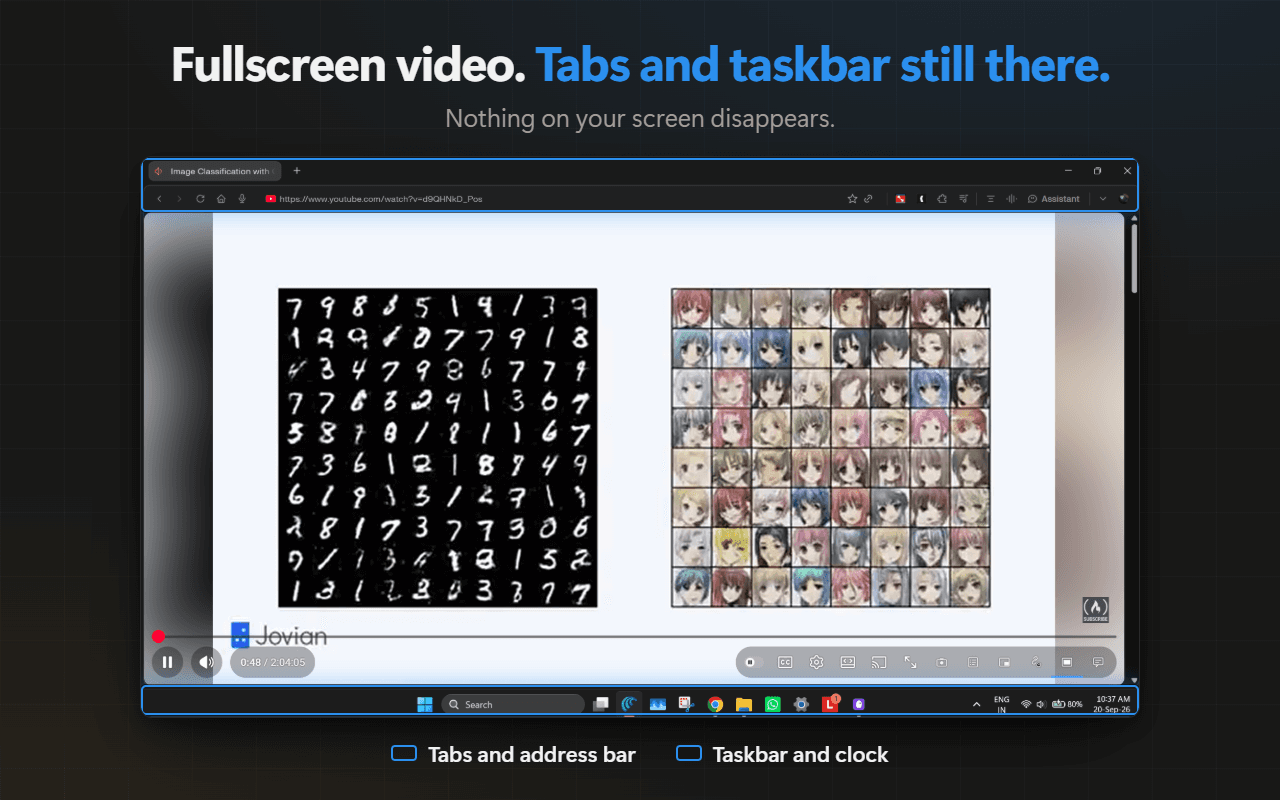Viewport: 1280px width, 800px height.
Task: Switch to theater mode icon
Action: pos(848,662)
